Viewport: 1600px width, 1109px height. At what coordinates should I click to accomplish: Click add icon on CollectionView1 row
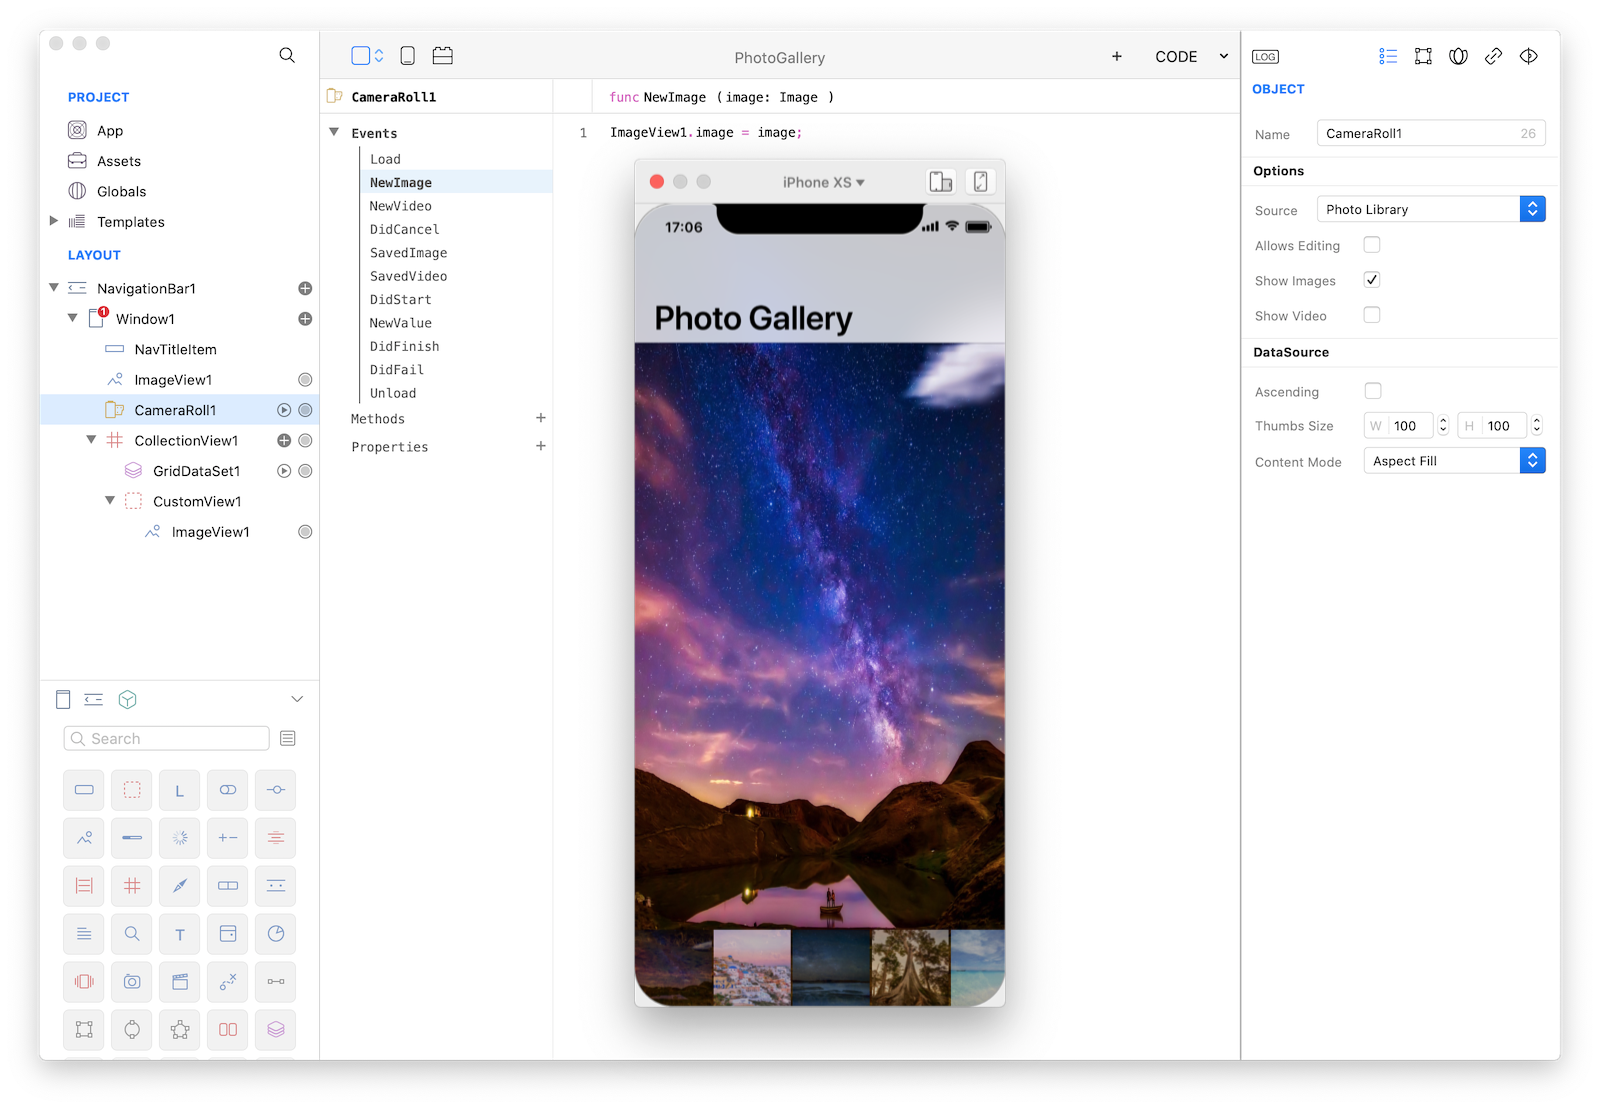284,441
